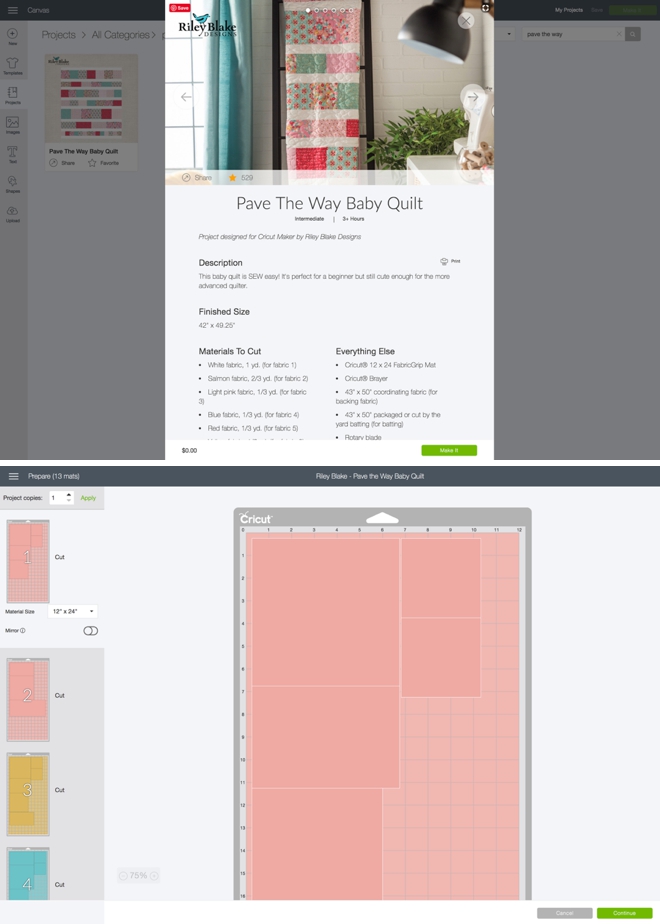660x924 pixels.
Task: Click the project copies number field
Action: point(57,498)
